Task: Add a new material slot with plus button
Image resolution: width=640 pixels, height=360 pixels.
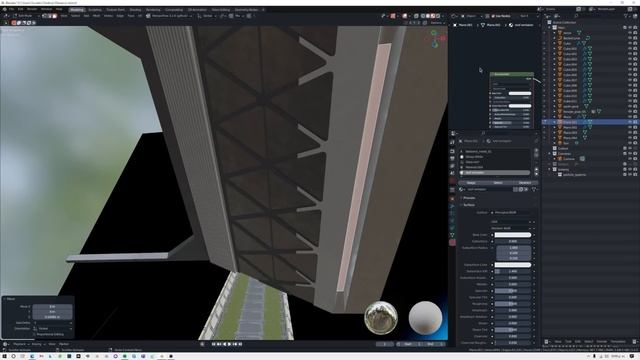Action: click(536, 151)
